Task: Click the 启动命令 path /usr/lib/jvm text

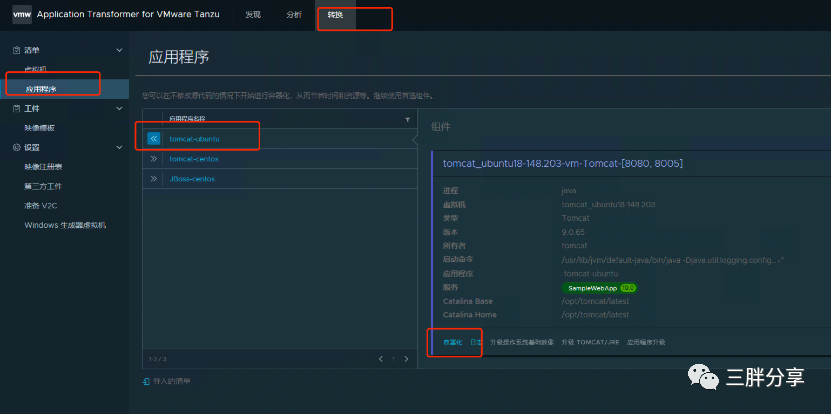Action: [670, 260]
